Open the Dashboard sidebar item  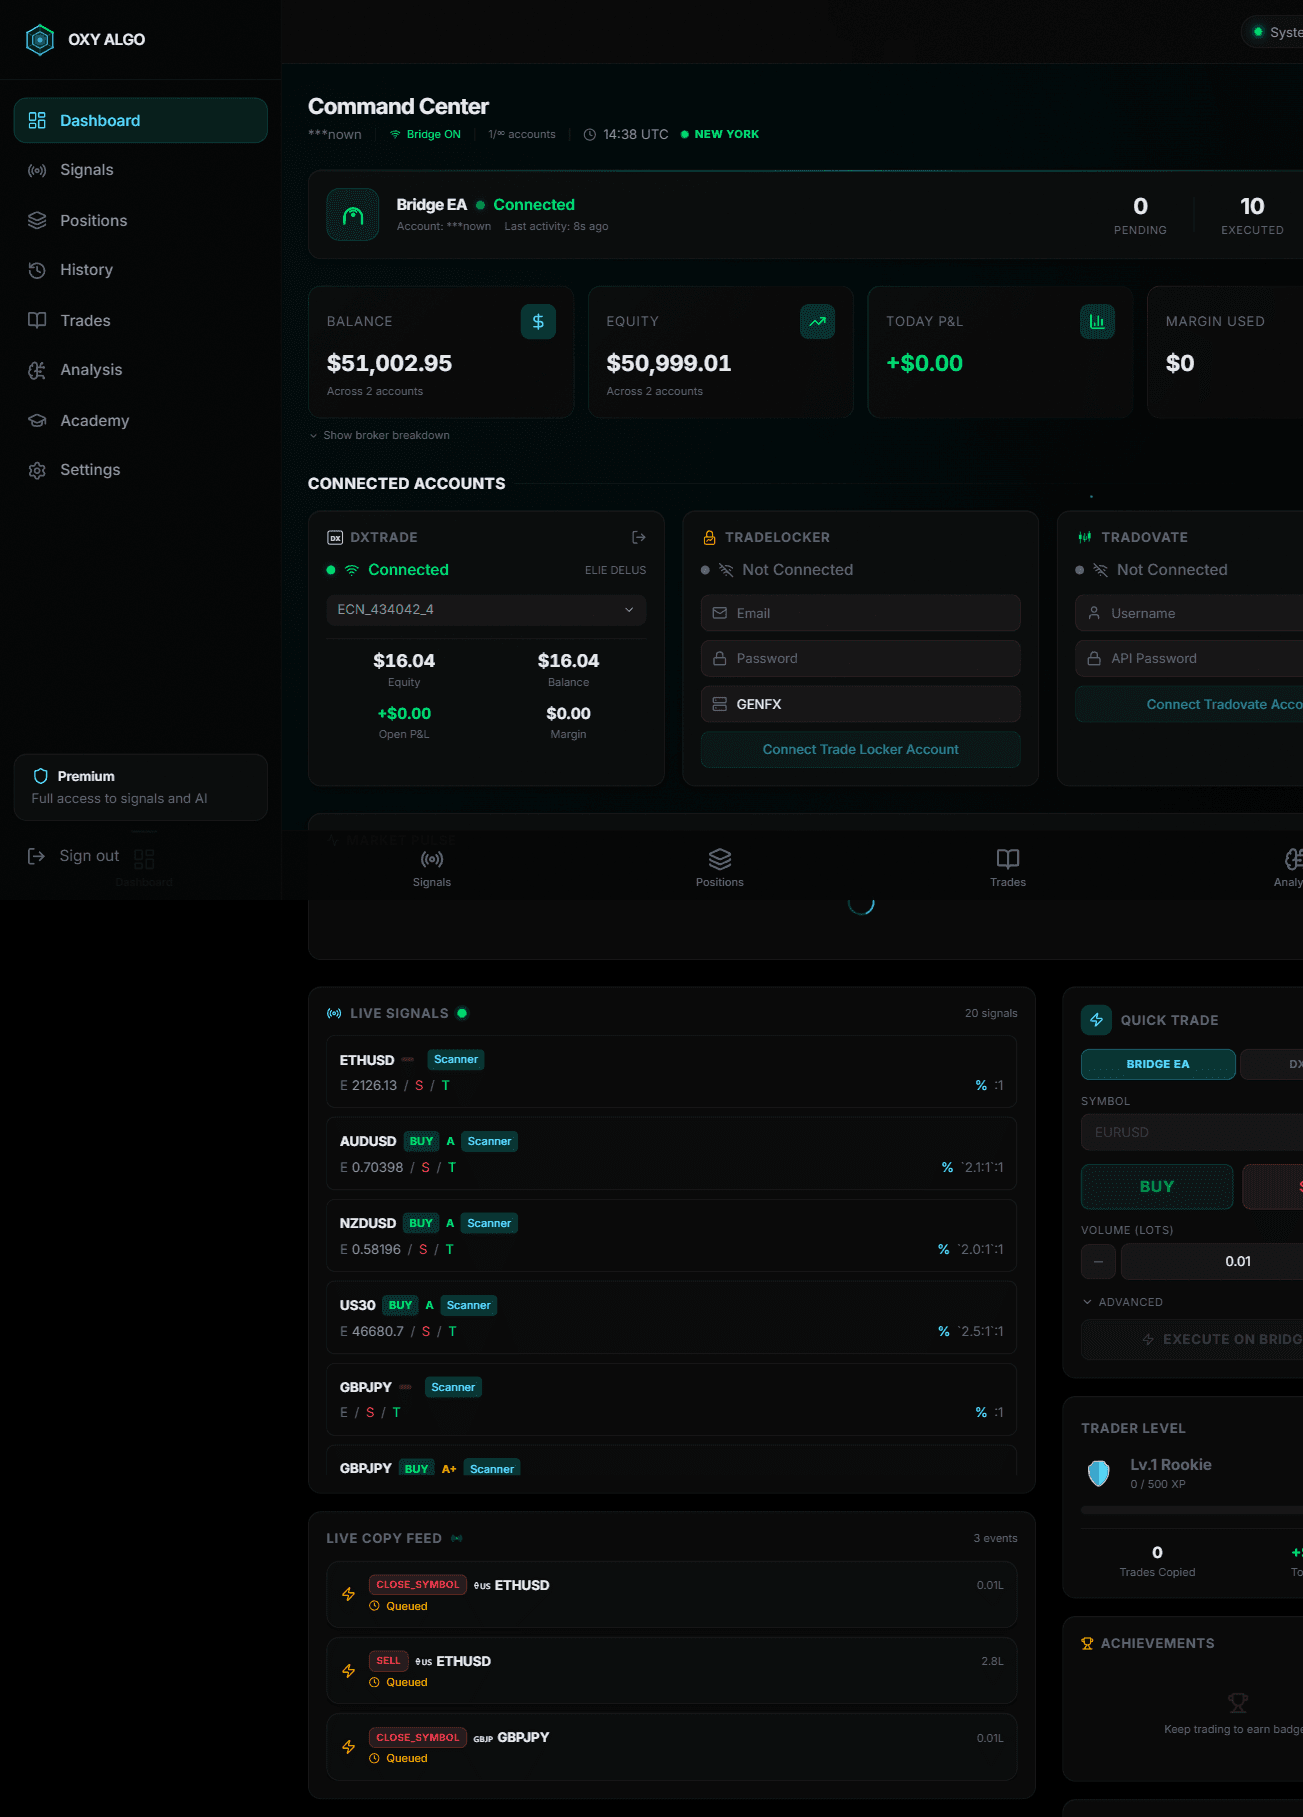pyautogui.click(x=141, y=120)
